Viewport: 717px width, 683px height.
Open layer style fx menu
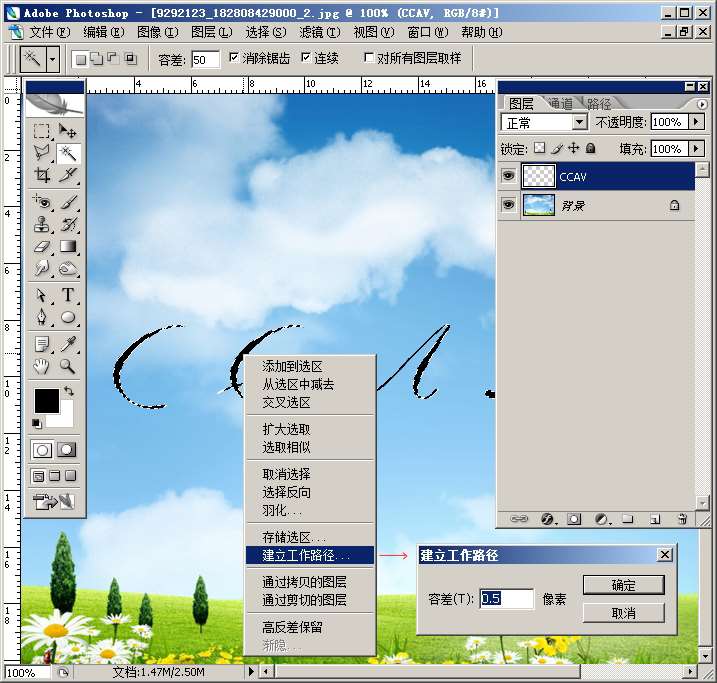pos(548,519)
